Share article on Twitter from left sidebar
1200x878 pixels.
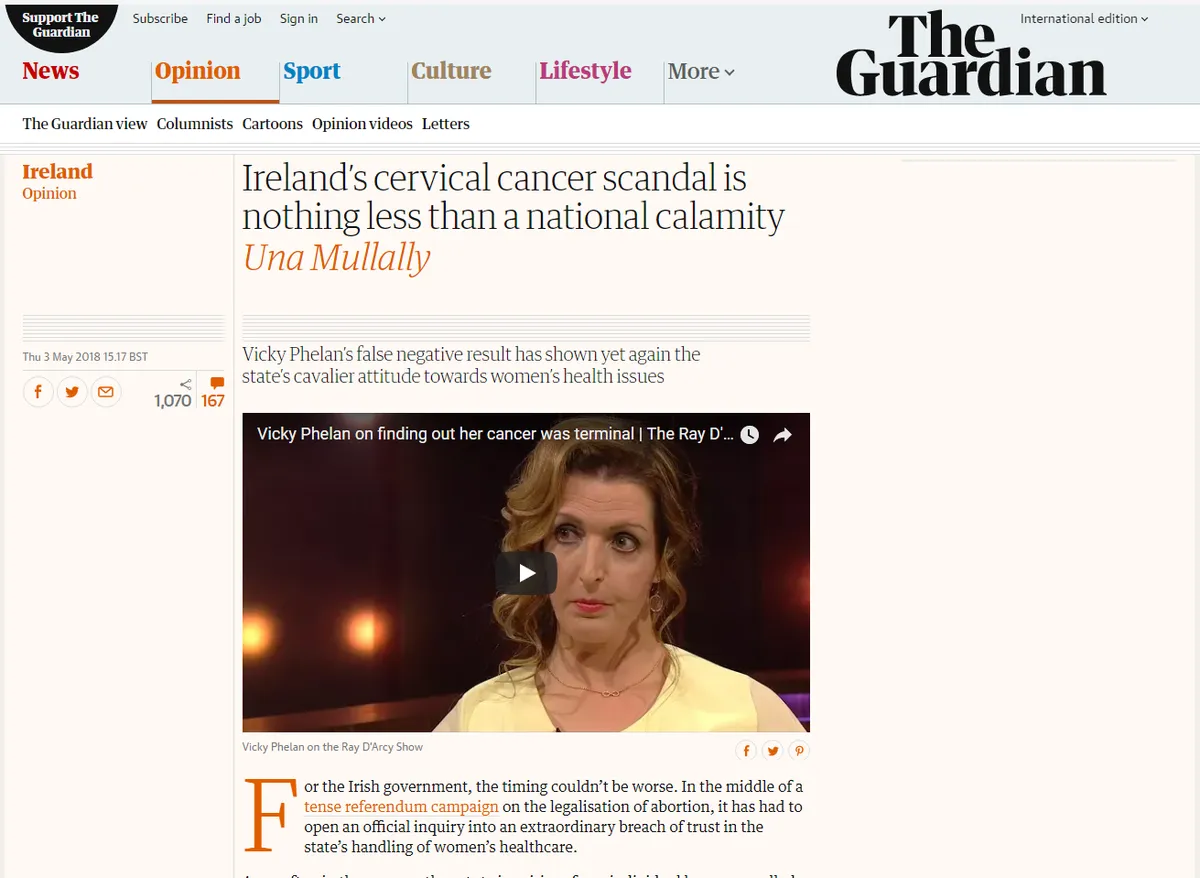point(72,391)
